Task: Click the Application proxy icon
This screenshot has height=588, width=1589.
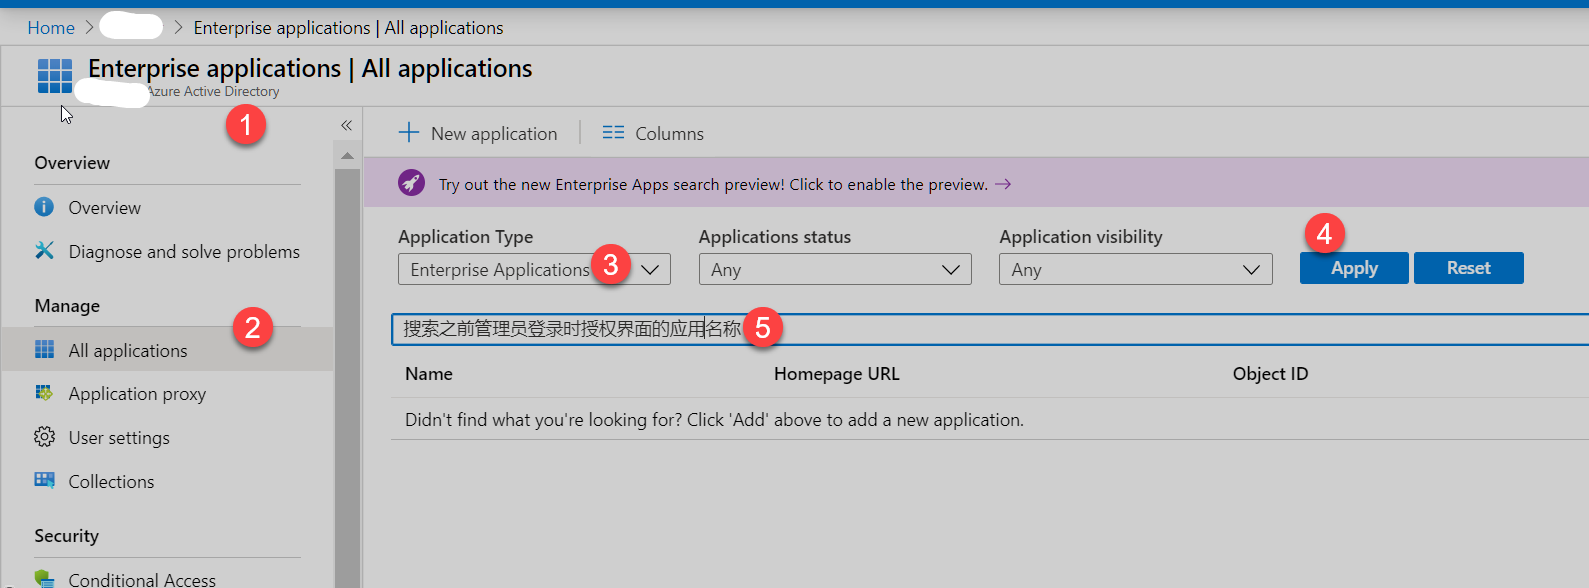Action: [x=44, y=393]
